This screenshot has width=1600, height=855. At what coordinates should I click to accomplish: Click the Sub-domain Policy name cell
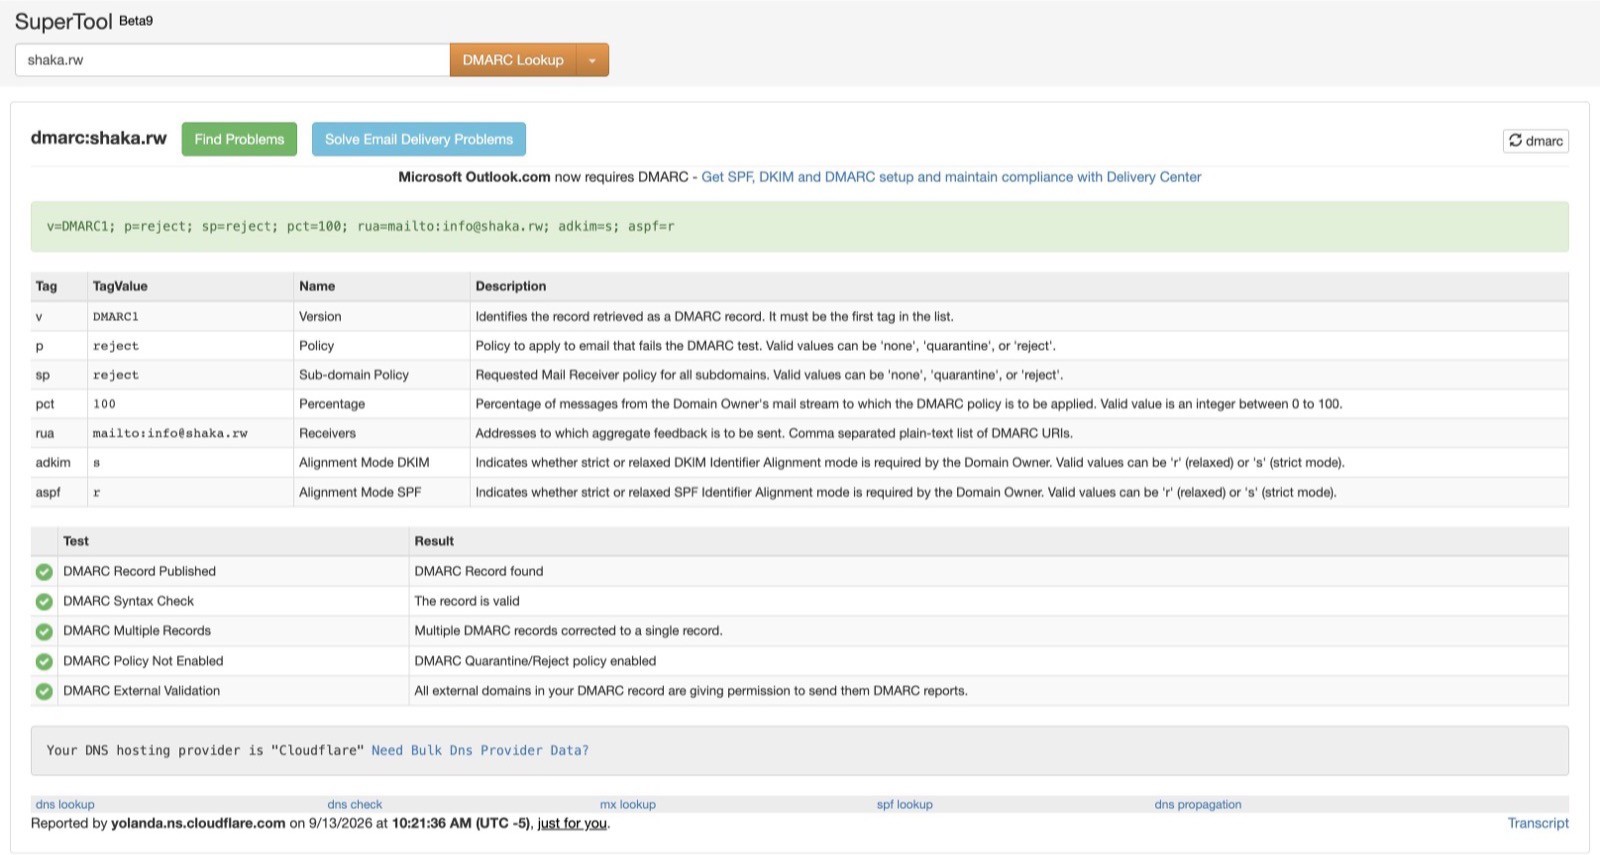(354, 375)
